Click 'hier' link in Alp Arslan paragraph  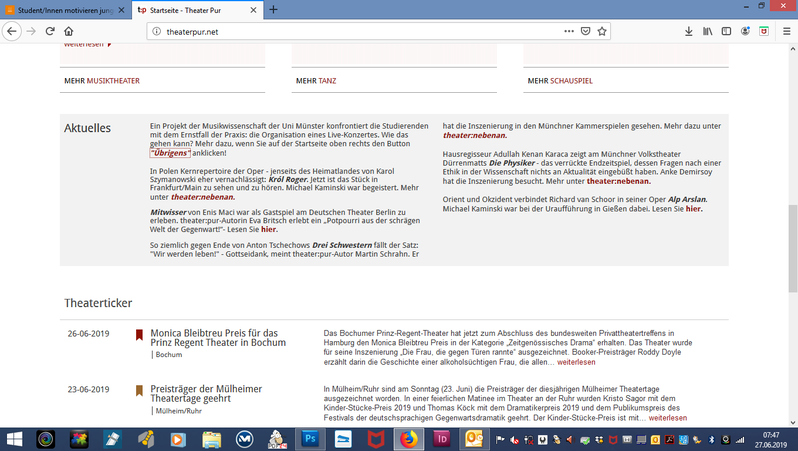tap(694, 209)
